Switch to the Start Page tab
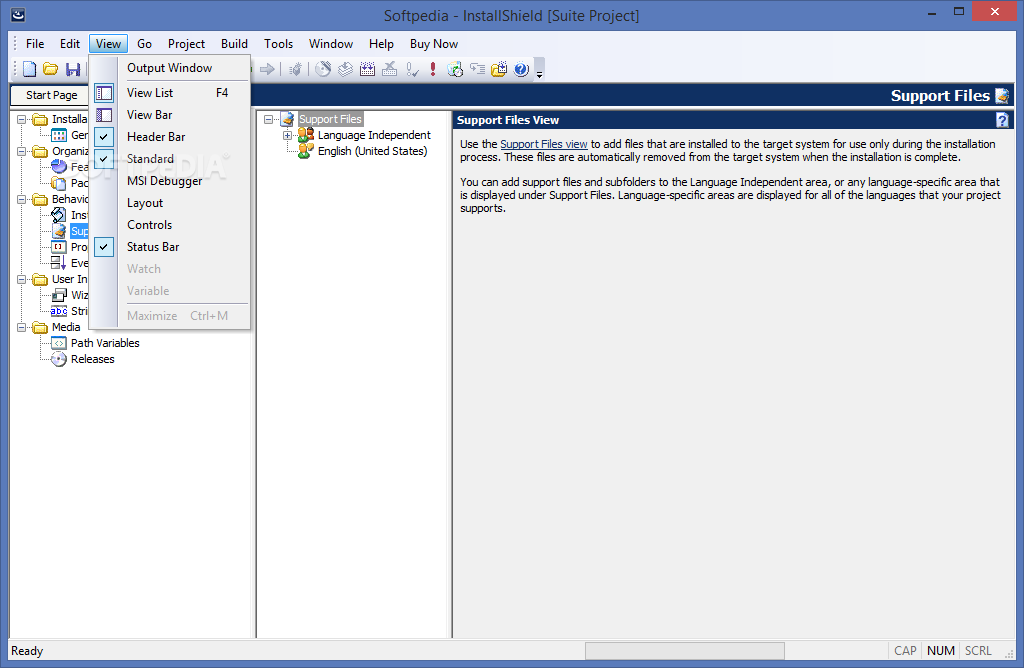Screen dimensions: 1024x668 pos(52,95)
